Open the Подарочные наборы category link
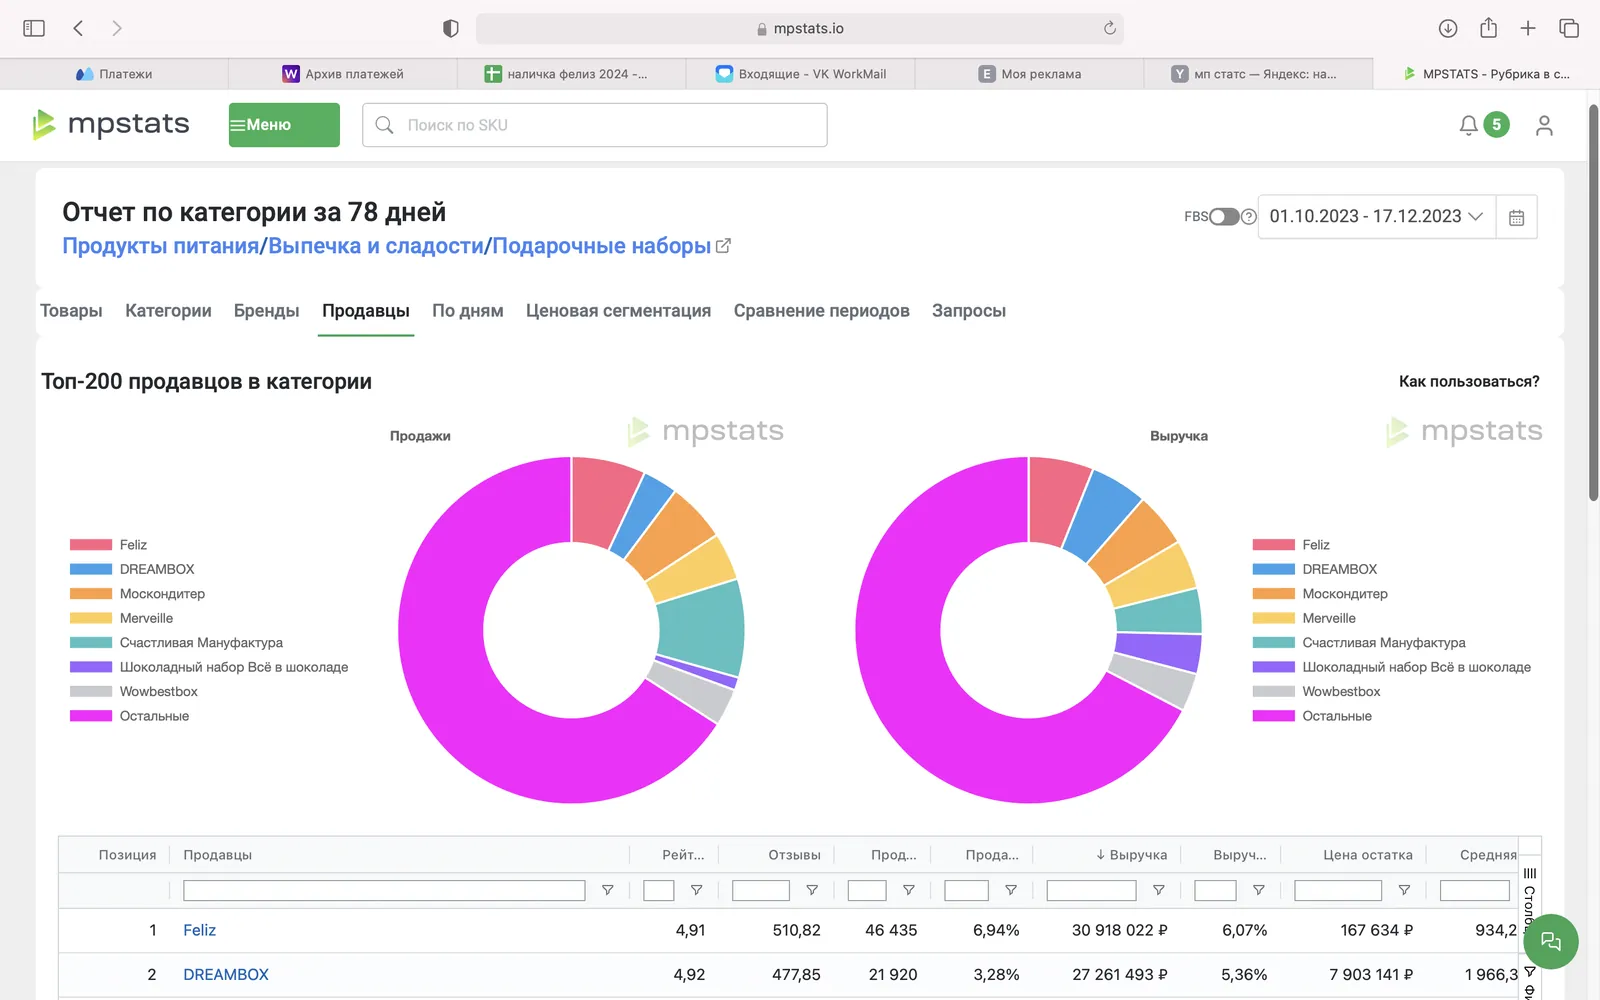 [601, 246]
